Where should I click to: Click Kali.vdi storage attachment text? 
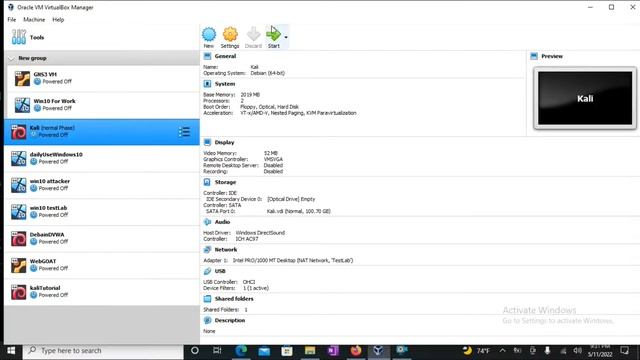[x=299, y=211]
